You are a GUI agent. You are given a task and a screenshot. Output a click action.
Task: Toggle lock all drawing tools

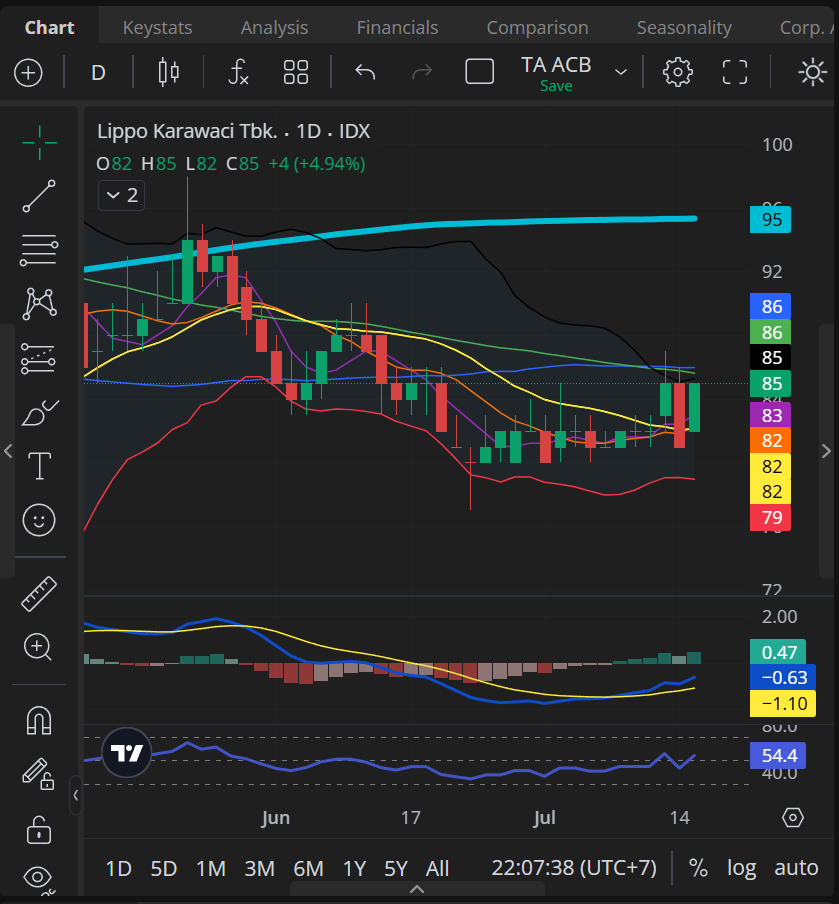tap(39, 830)
